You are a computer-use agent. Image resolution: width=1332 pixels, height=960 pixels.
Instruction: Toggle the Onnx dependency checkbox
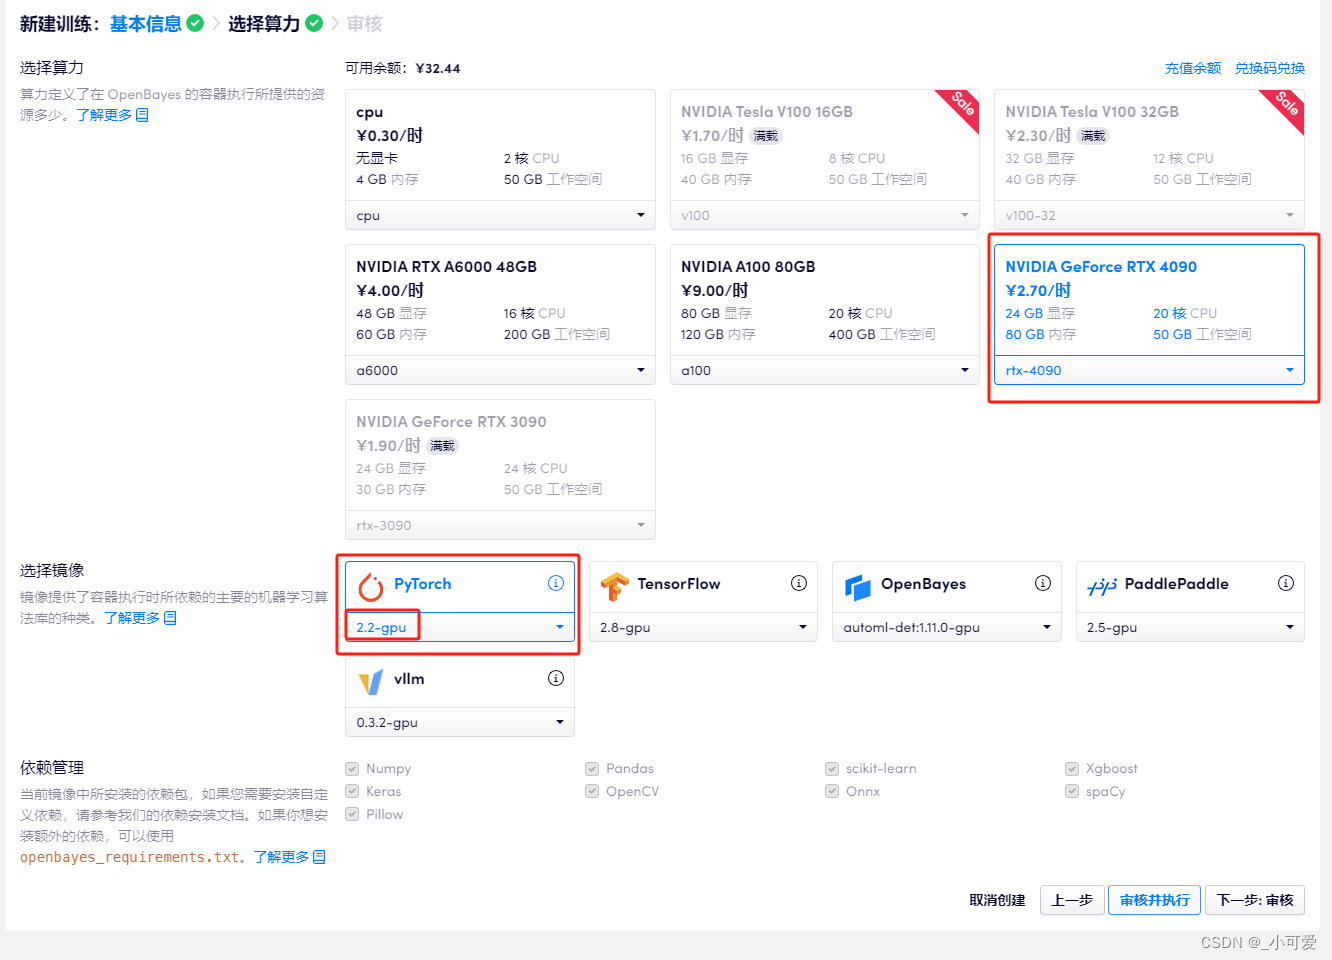pyautogui.click(x=832, y=792)
